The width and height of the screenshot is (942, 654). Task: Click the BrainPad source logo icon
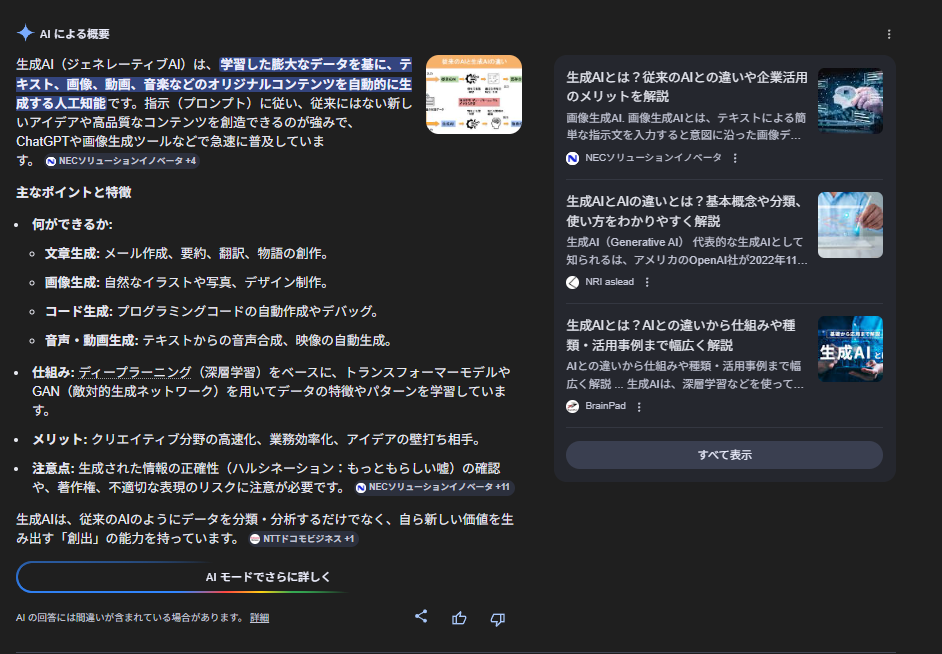(573, 407)
